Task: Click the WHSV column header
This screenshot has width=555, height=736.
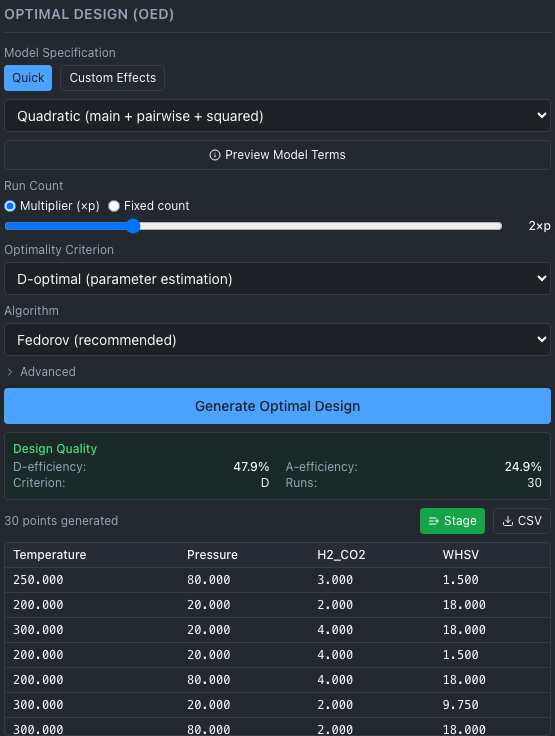Action: pyautogui.click(x=461, y=555)
